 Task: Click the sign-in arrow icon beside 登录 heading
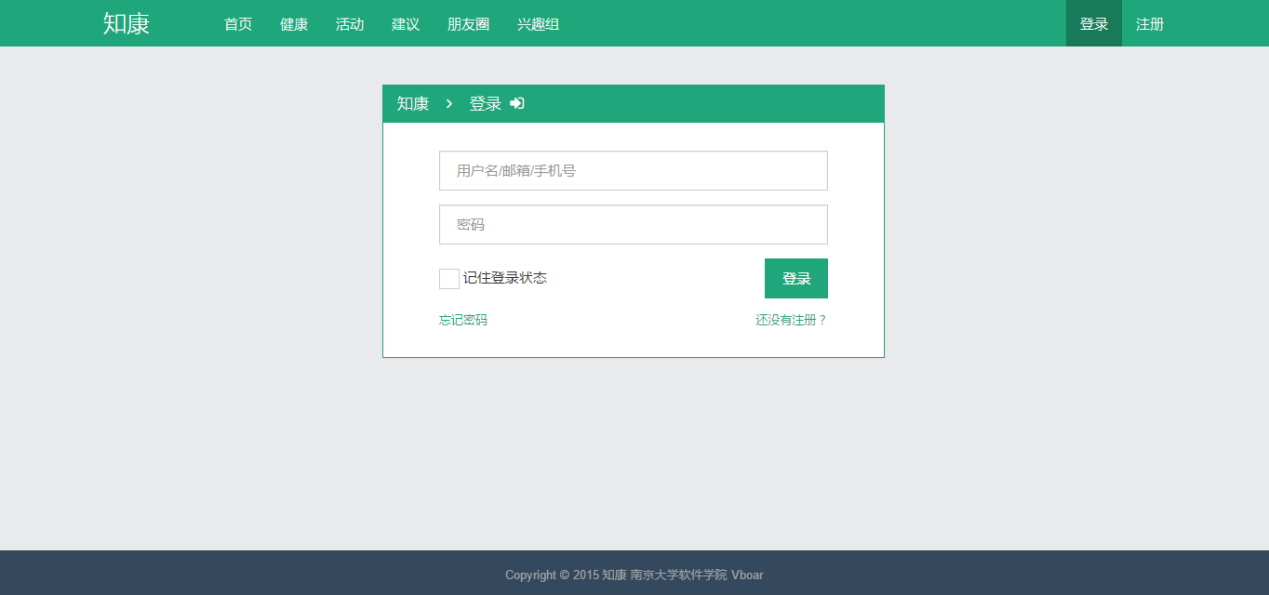(x=517, y=103)
